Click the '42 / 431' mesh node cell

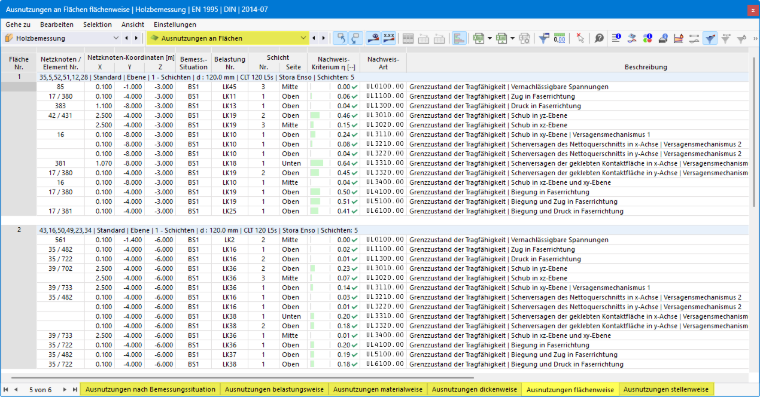60,115
